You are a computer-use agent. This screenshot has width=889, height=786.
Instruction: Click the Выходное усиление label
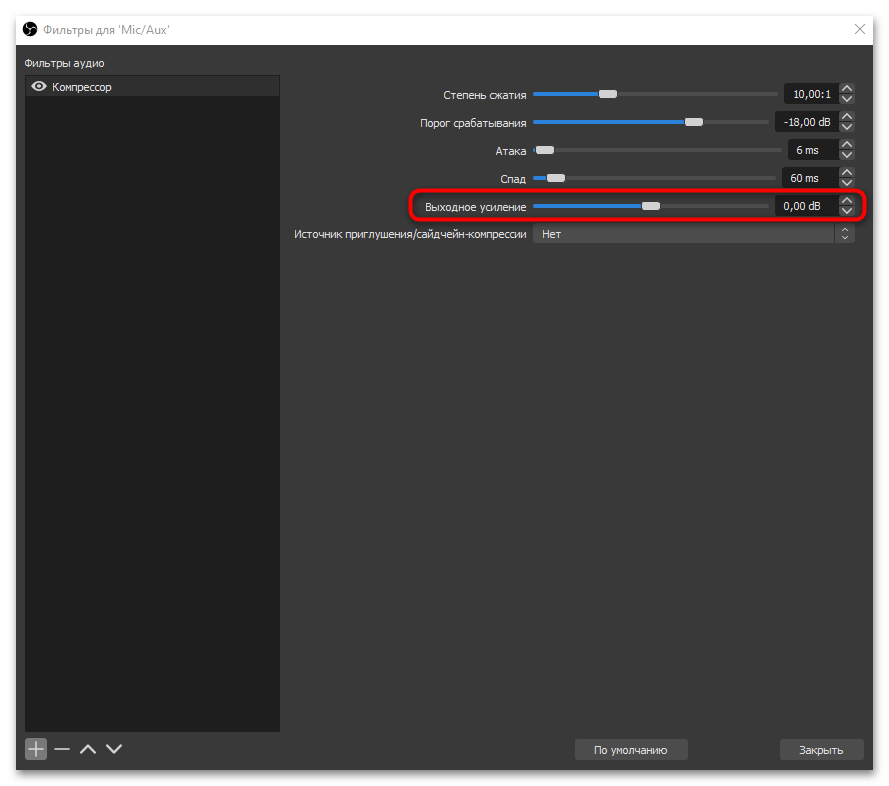coord(476,207)
